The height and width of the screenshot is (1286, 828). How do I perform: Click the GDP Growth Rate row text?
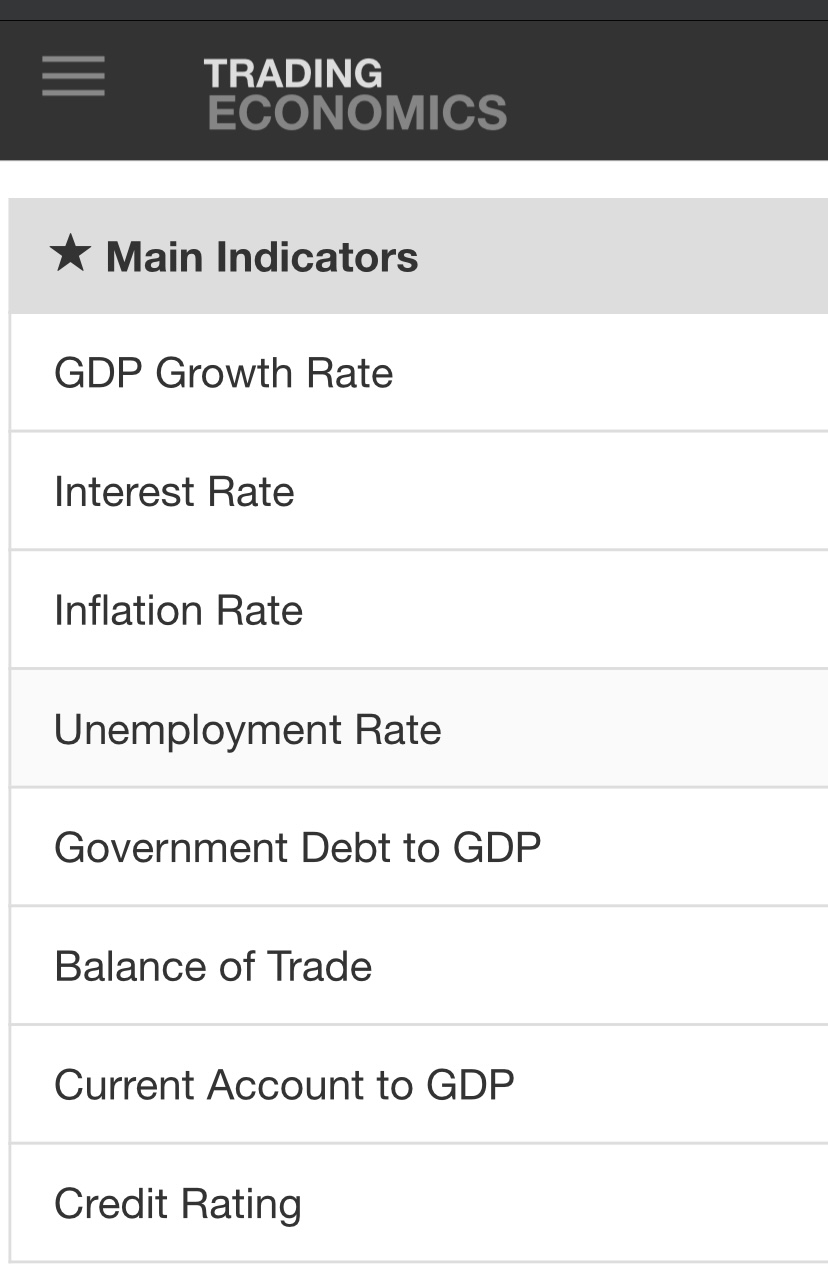coord(223,373)
